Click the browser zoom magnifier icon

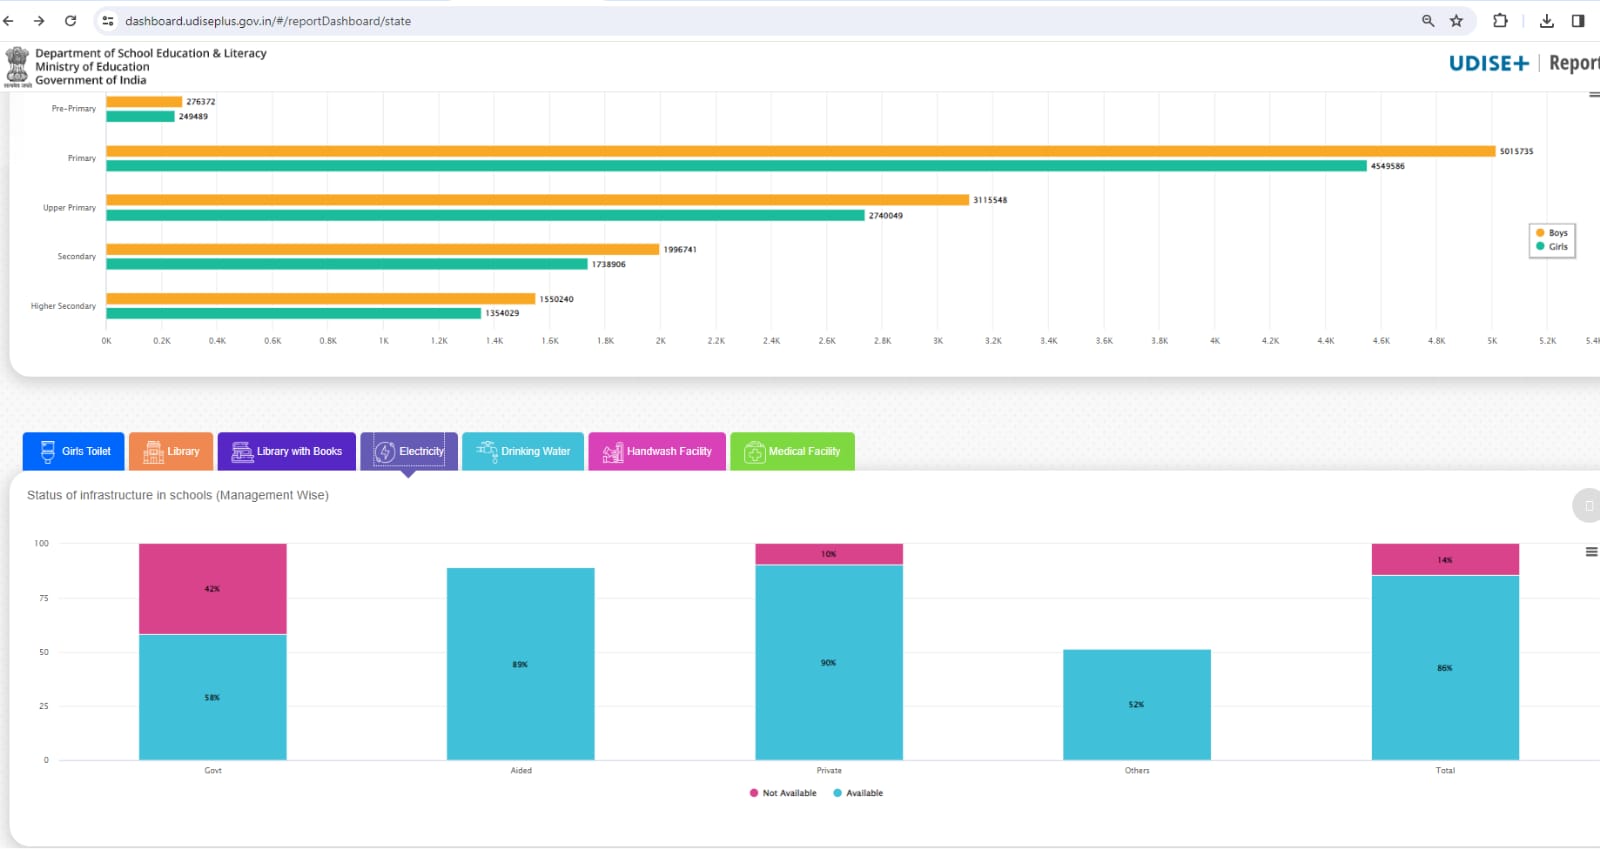point(1428,21)
